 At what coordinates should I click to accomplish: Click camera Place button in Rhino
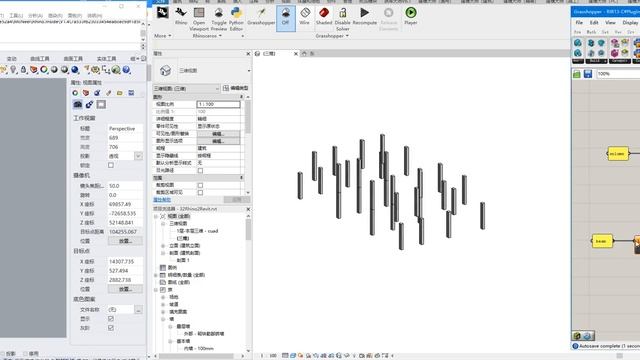click(125, 241)
